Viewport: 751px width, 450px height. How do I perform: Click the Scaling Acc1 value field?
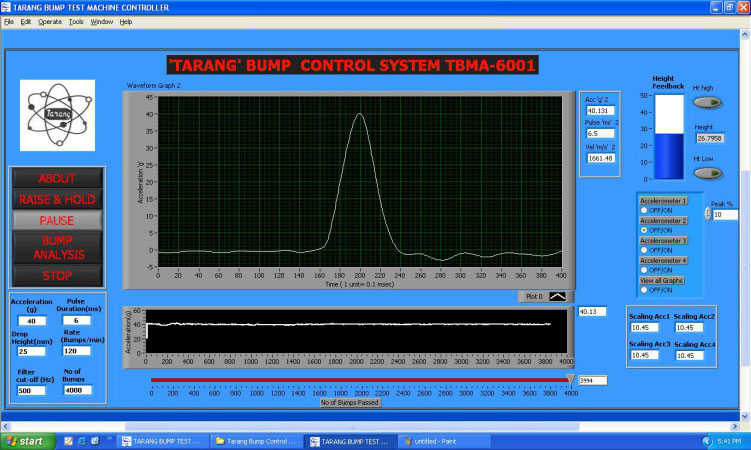[645, 327]
